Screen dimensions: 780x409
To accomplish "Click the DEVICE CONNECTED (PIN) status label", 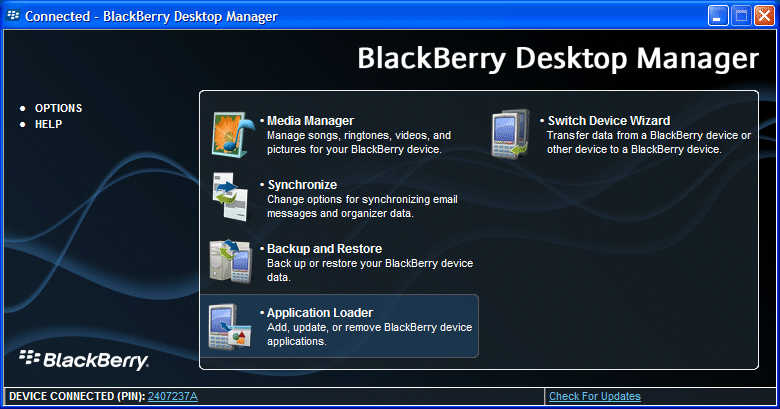I will [76, 397].
